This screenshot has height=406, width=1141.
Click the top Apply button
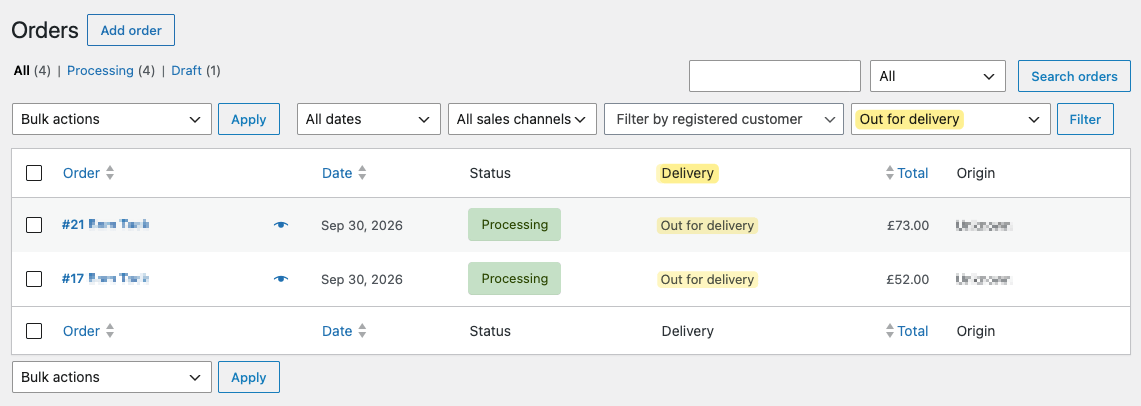tap(249, 119)
